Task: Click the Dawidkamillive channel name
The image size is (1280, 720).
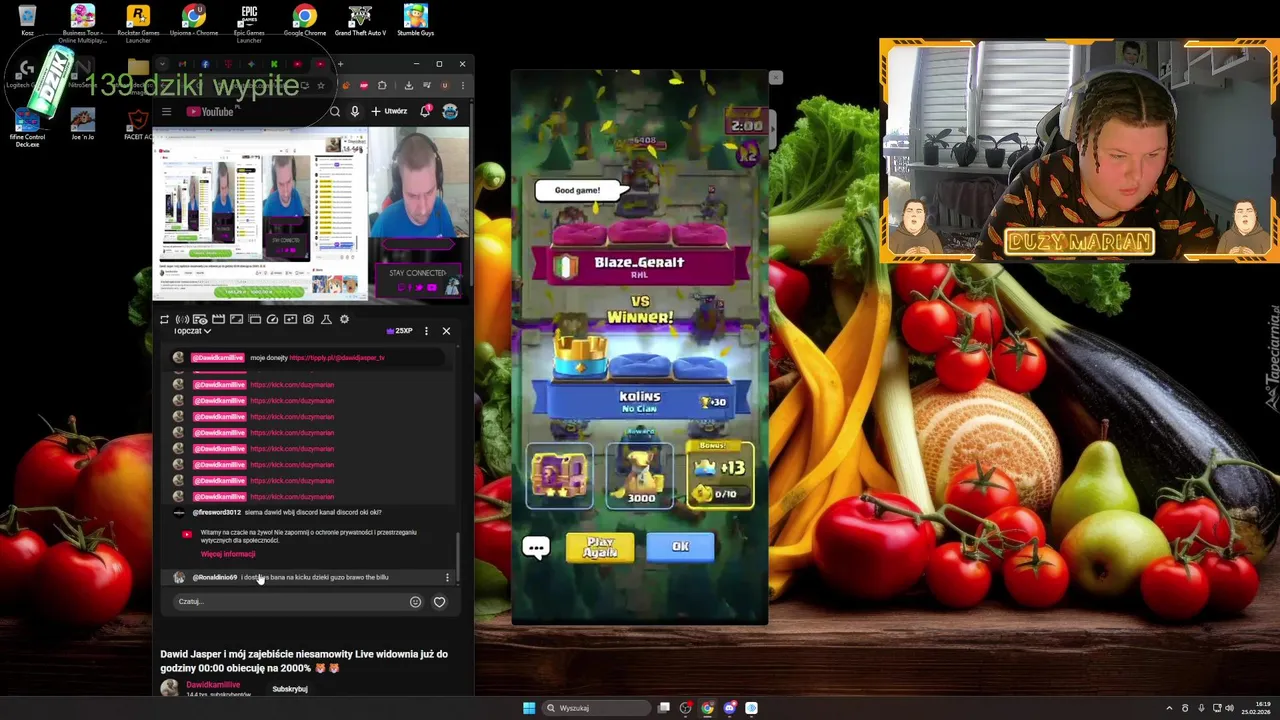Action: pyautogui.click(x=213, y=685)
